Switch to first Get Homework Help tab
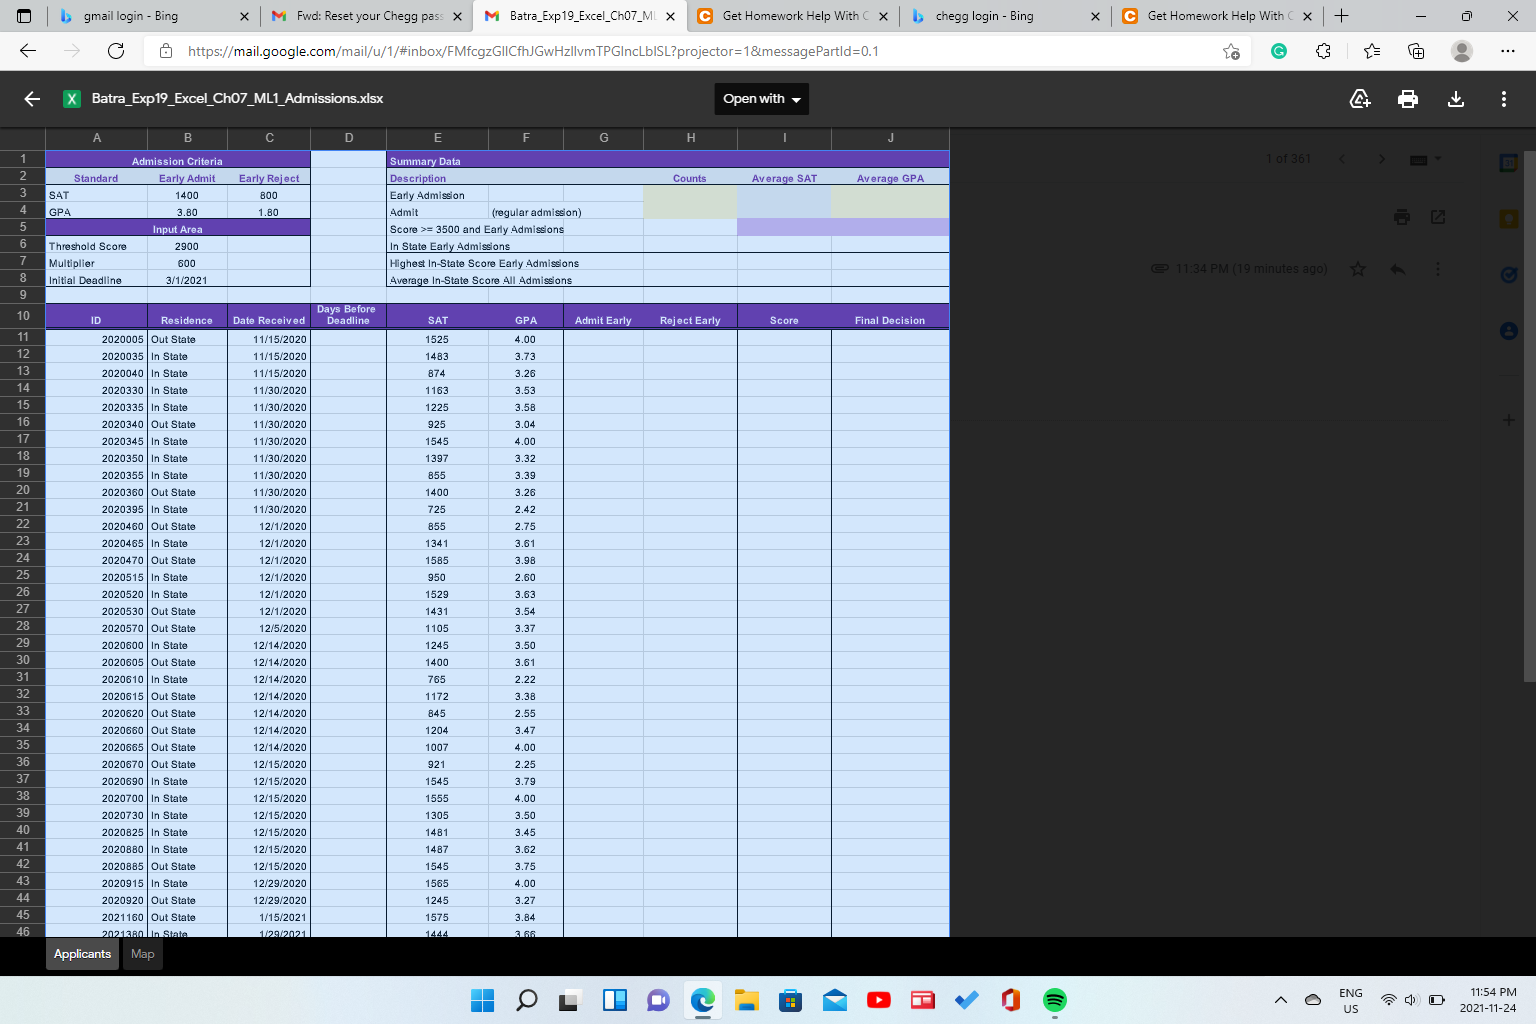Image resolution: width=1536 pixels, height=1024 pixels. (x=795, y=16)
